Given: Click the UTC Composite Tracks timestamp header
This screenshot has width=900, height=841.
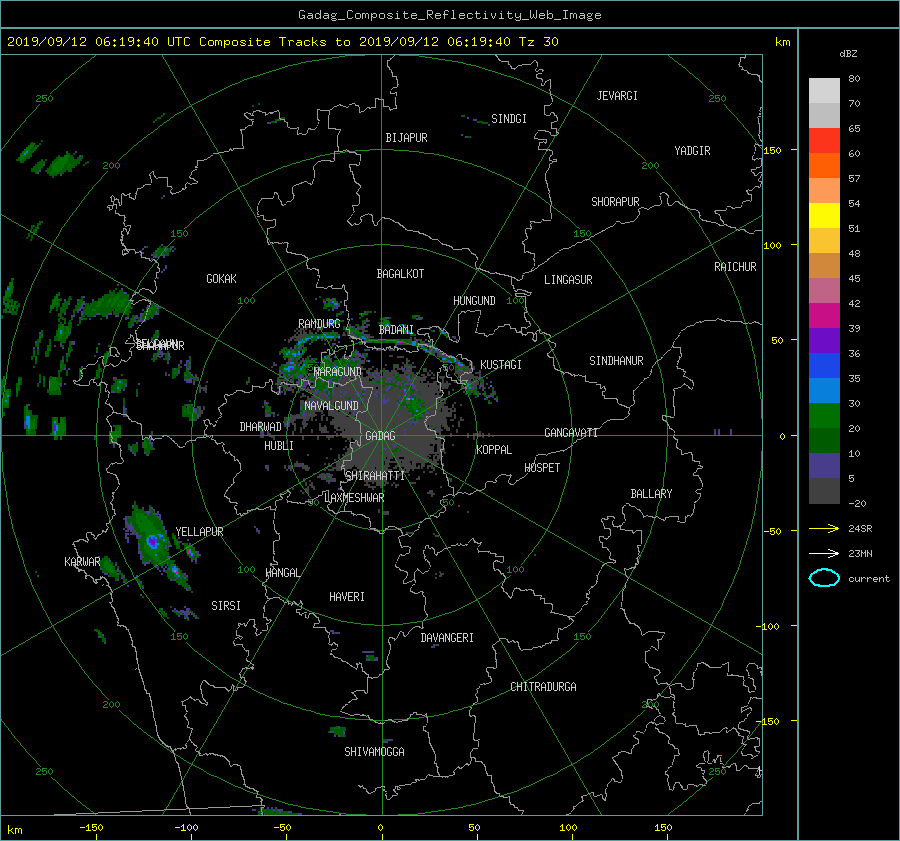Looking at the screenshot, I should (x=282, y=42).
